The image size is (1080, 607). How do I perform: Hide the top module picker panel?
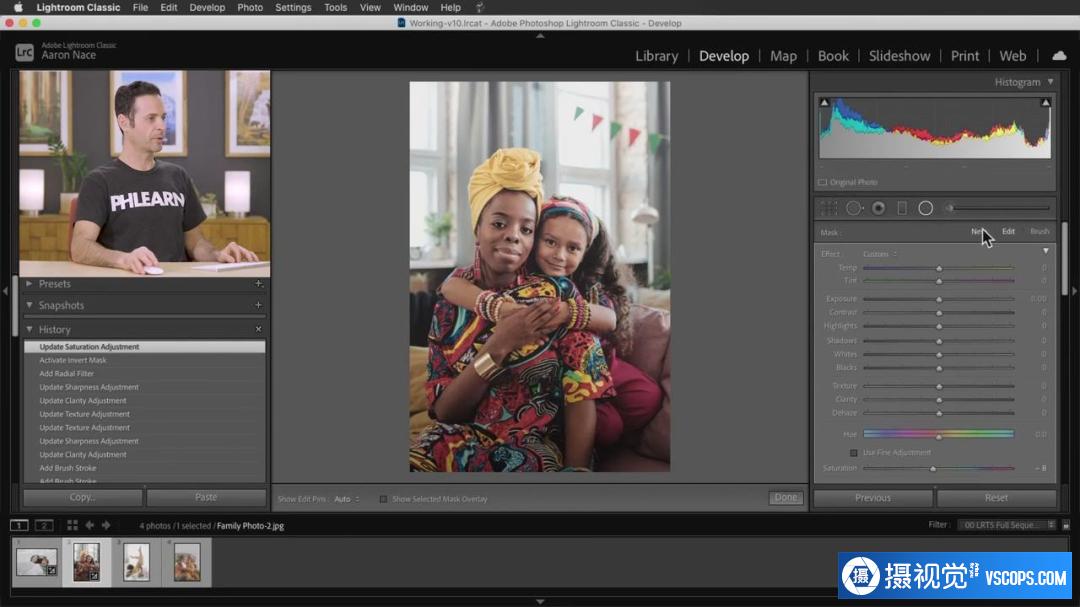(540, 36)
